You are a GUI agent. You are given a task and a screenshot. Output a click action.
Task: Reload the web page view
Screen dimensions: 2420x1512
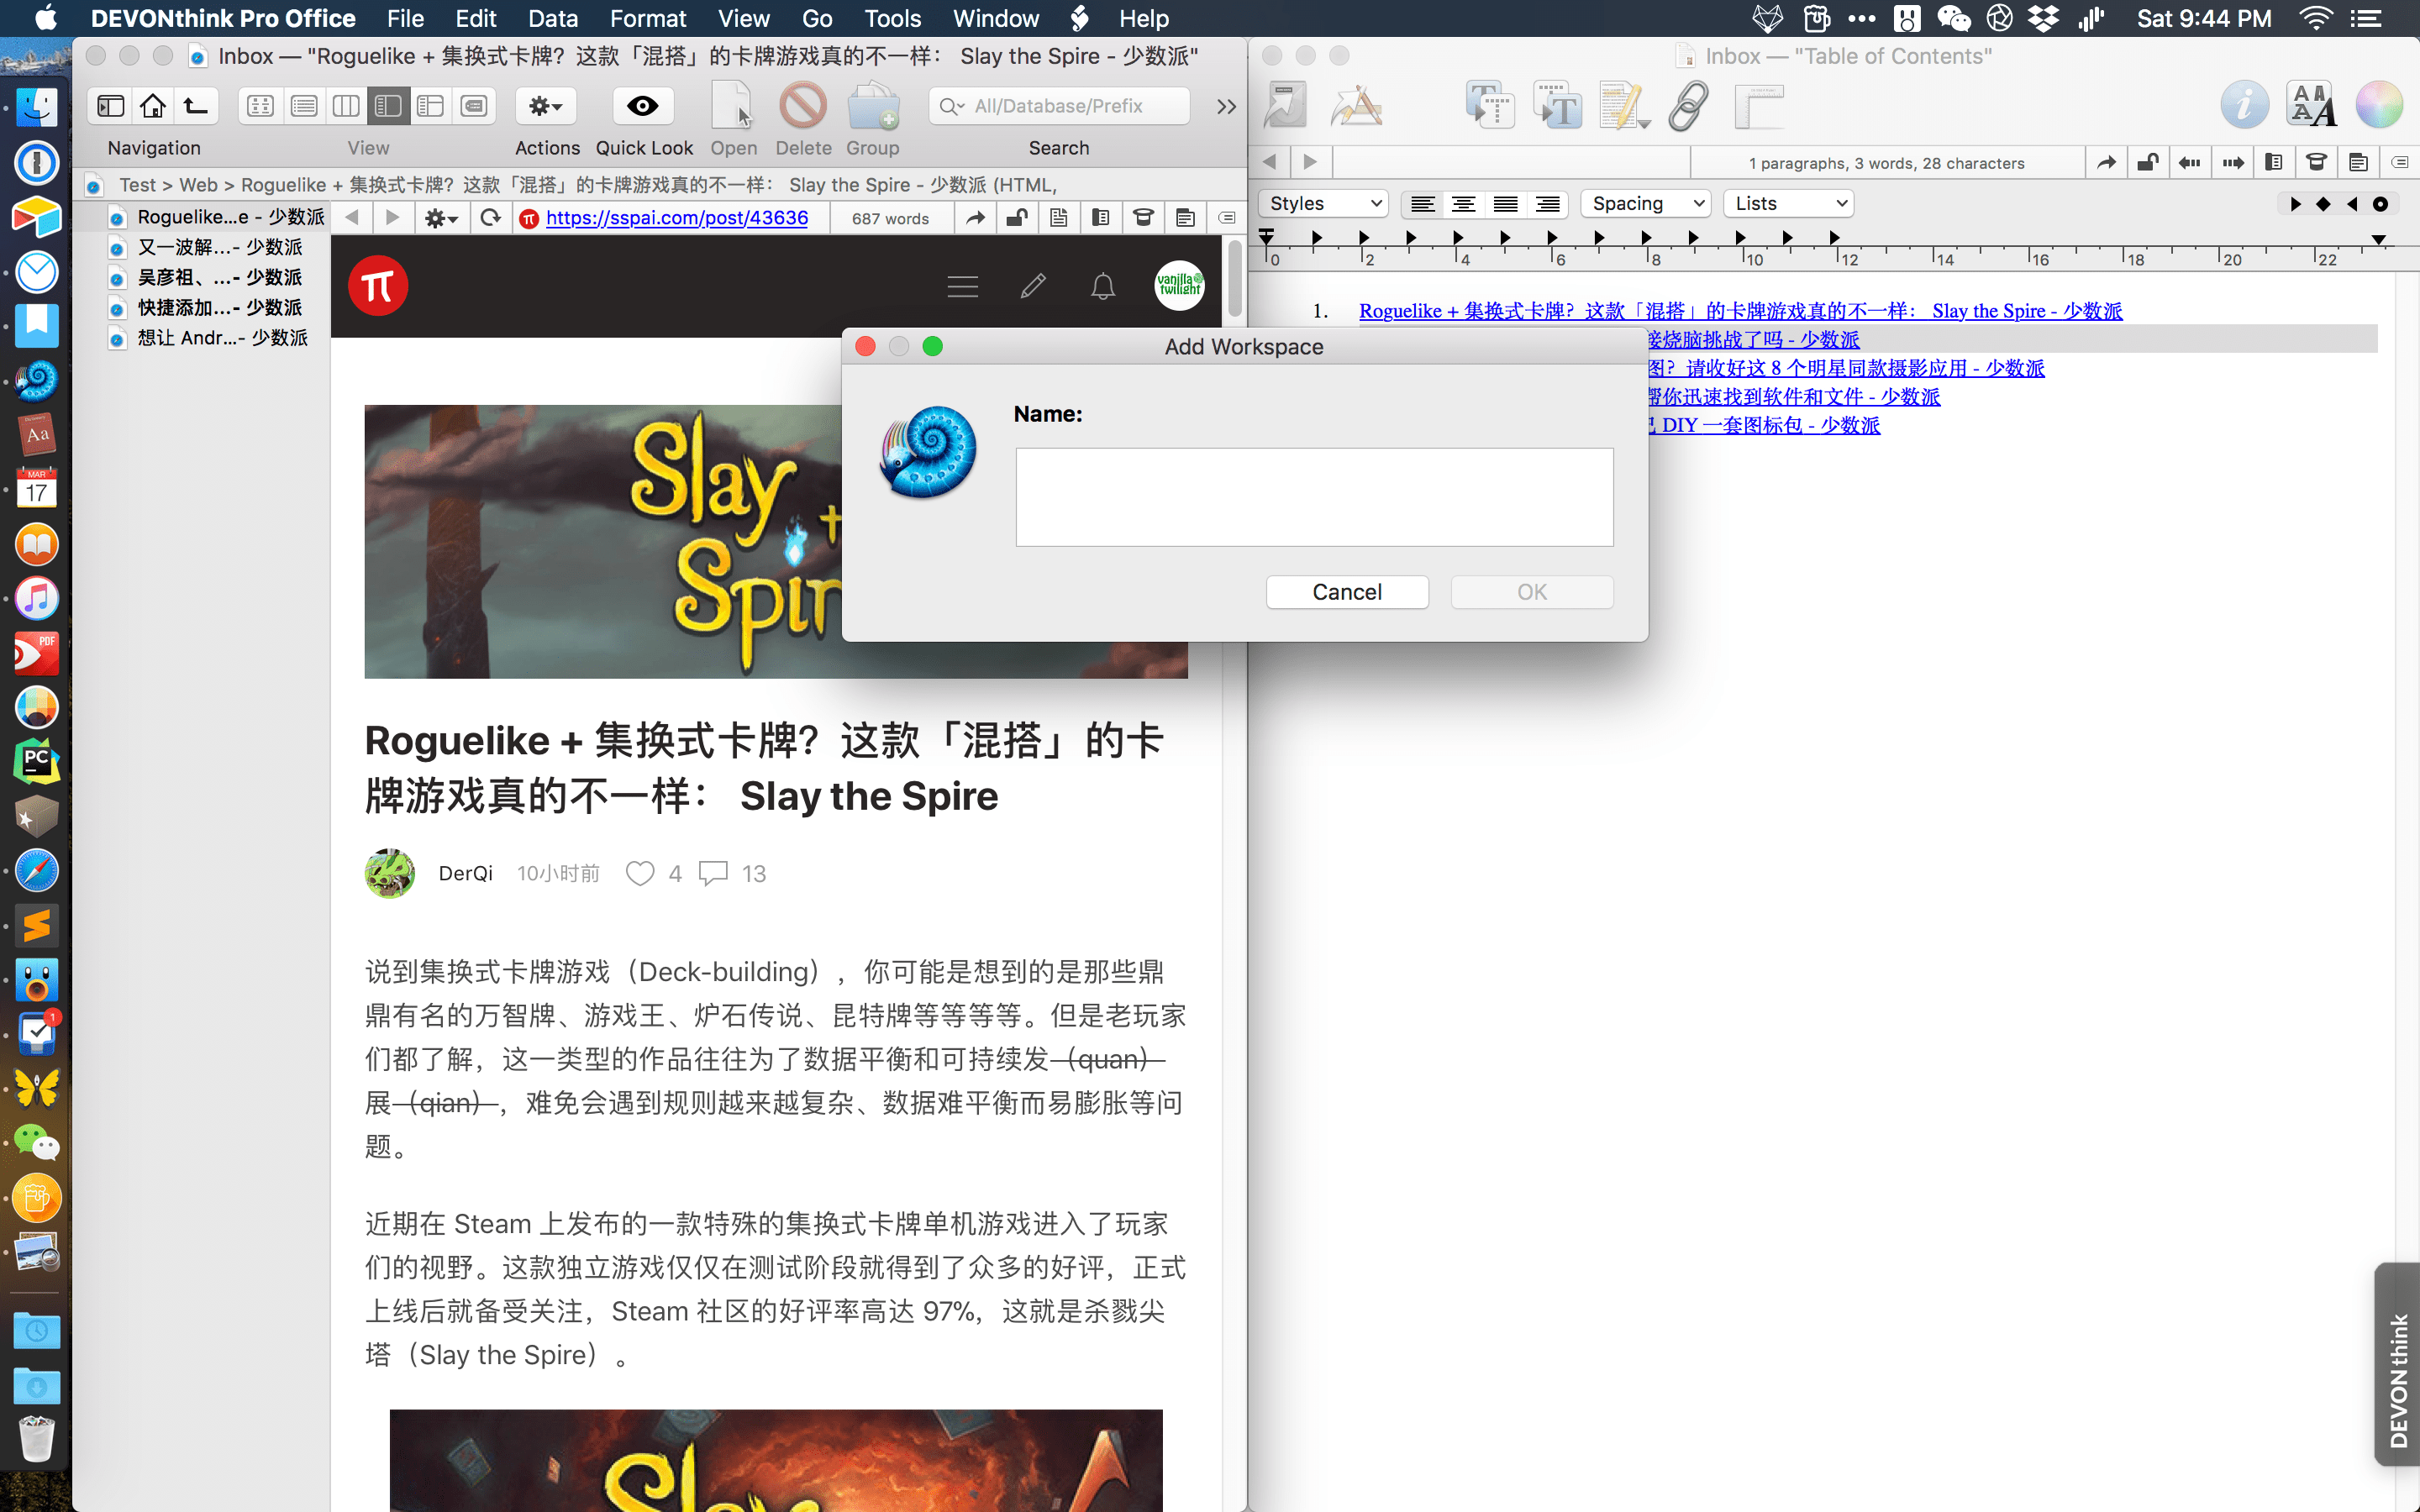click(490, 218)
